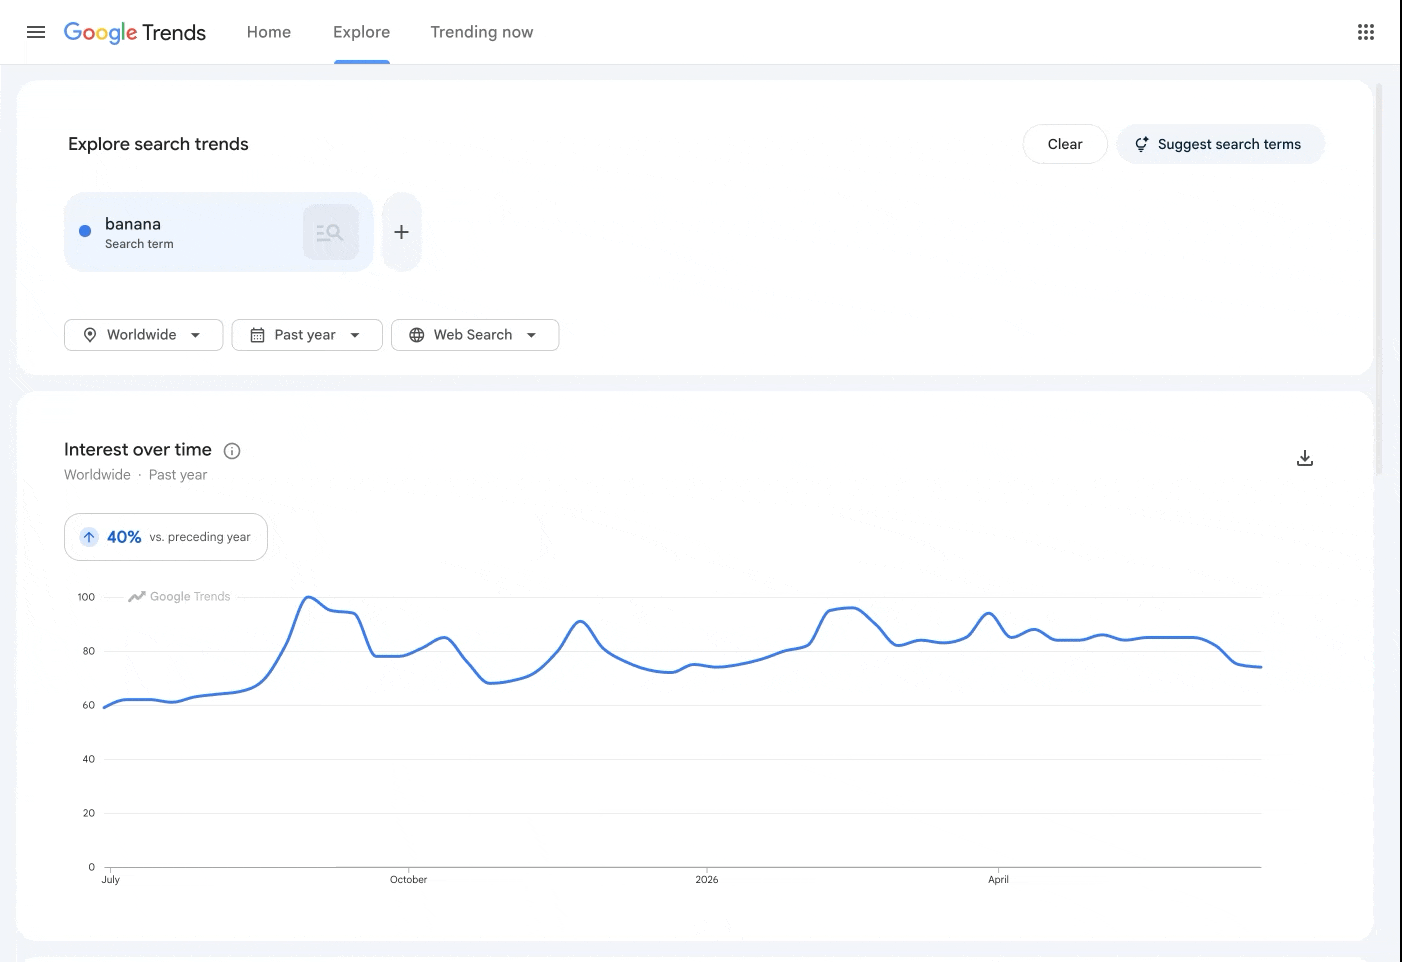1402x962 pixels.
Task: Click the 100 y-axis value
Action: 86,597
